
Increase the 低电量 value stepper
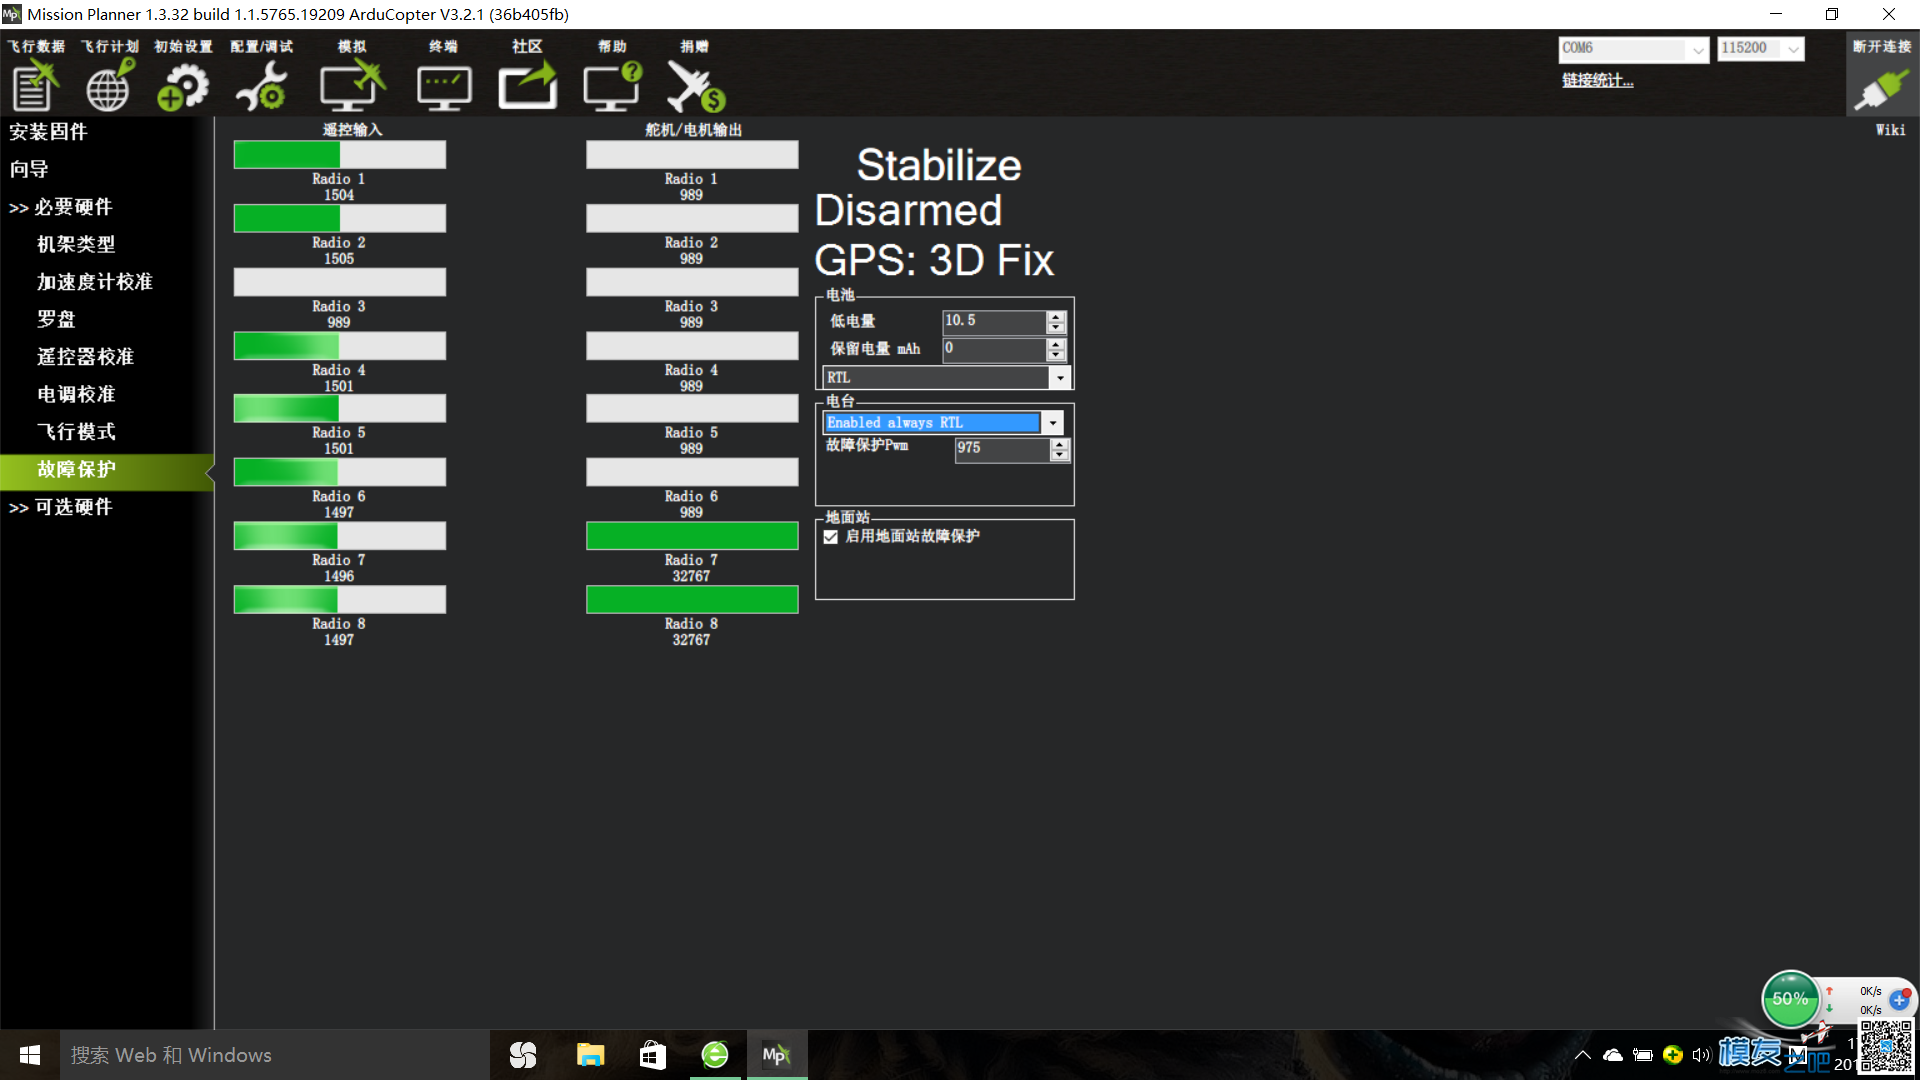tap(1056, 316)
